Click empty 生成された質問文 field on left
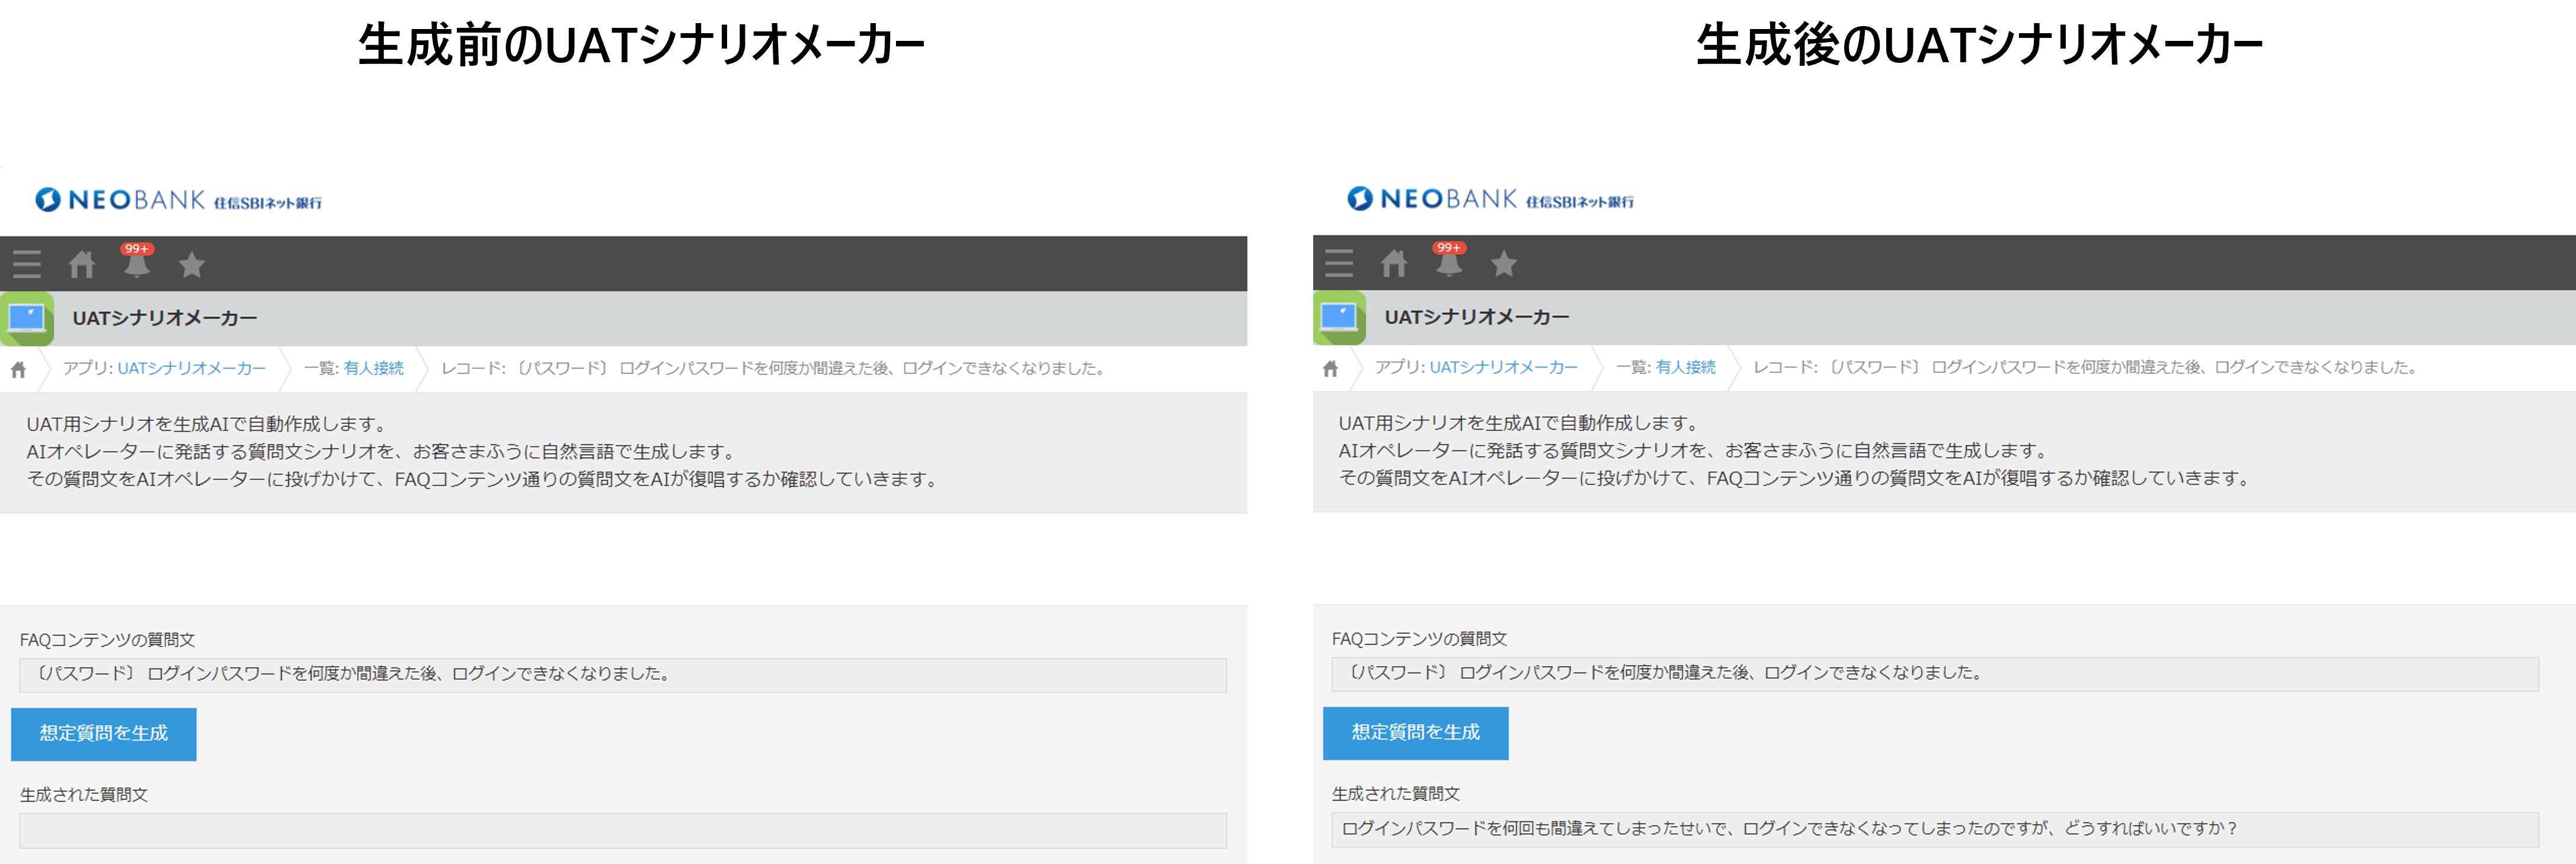Viewport: 2576px width, 864px height. click(622, 830)
